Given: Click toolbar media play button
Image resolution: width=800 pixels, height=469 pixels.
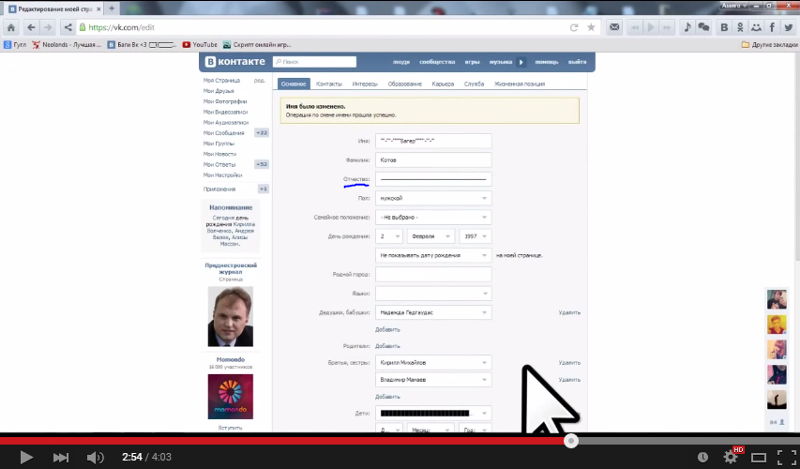Looking at the screenshot, I should [651, 28].
